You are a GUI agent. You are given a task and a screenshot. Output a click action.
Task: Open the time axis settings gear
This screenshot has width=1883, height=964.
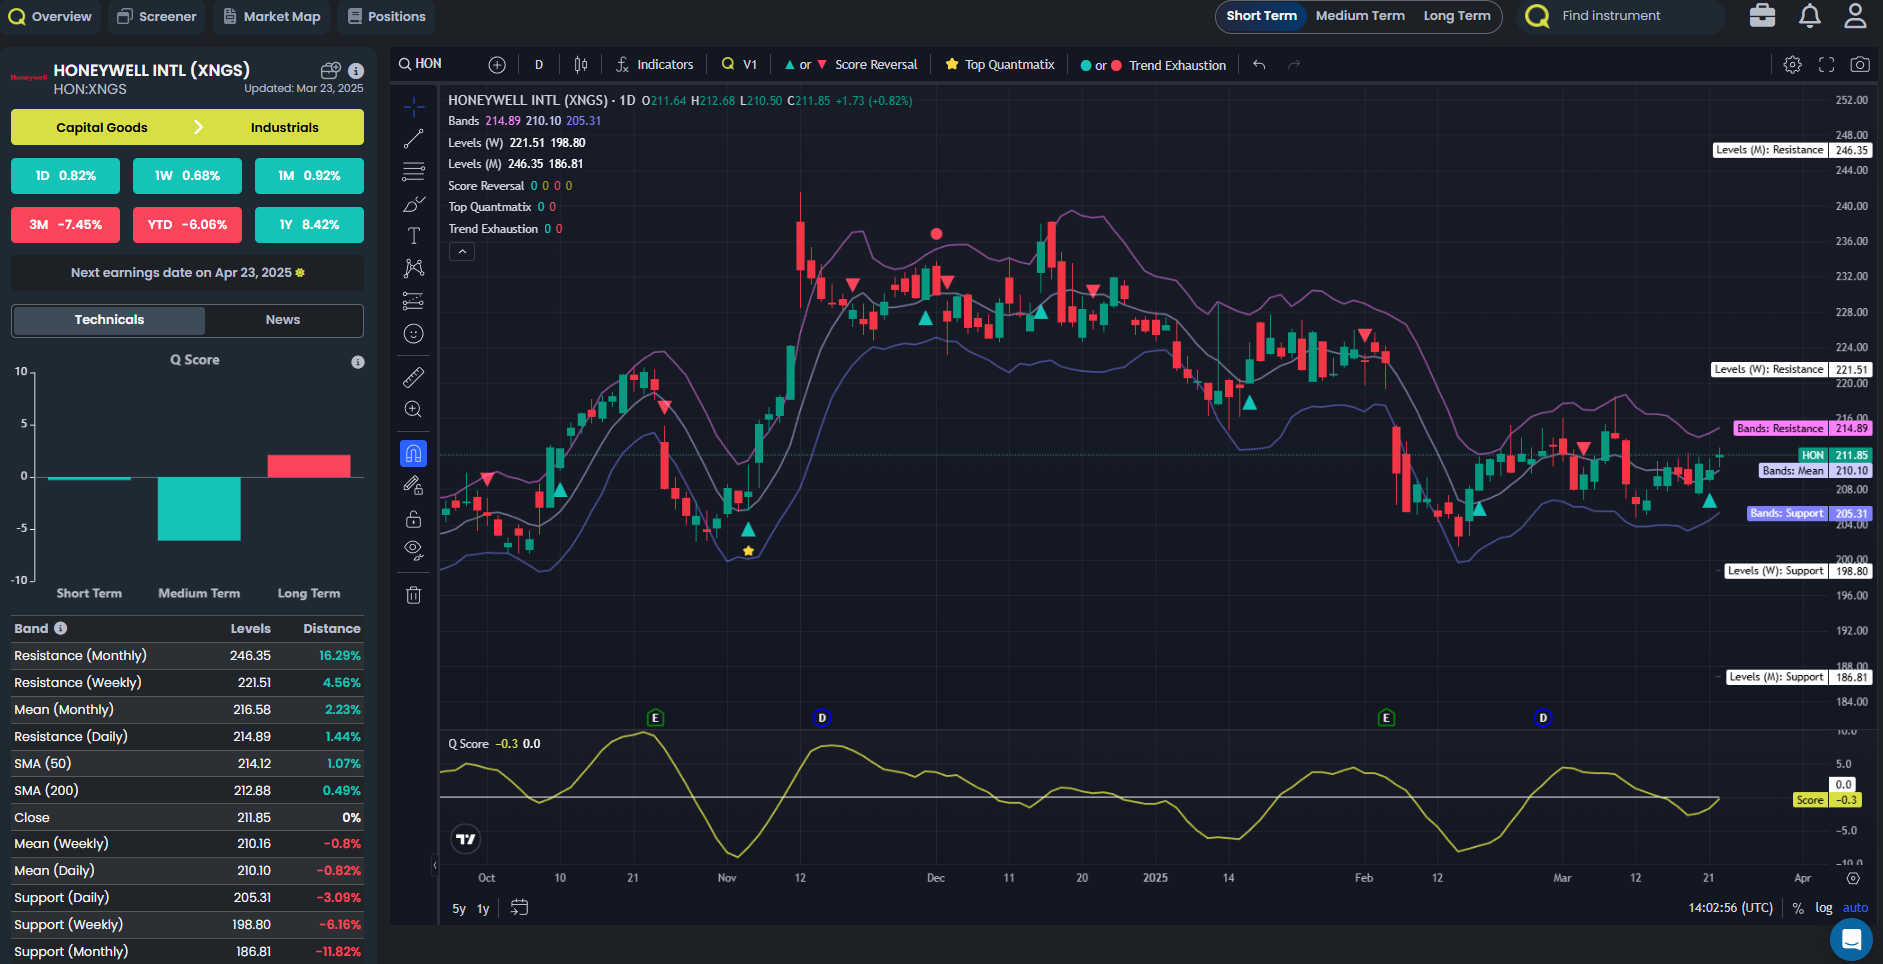[x=1853, y=878]
